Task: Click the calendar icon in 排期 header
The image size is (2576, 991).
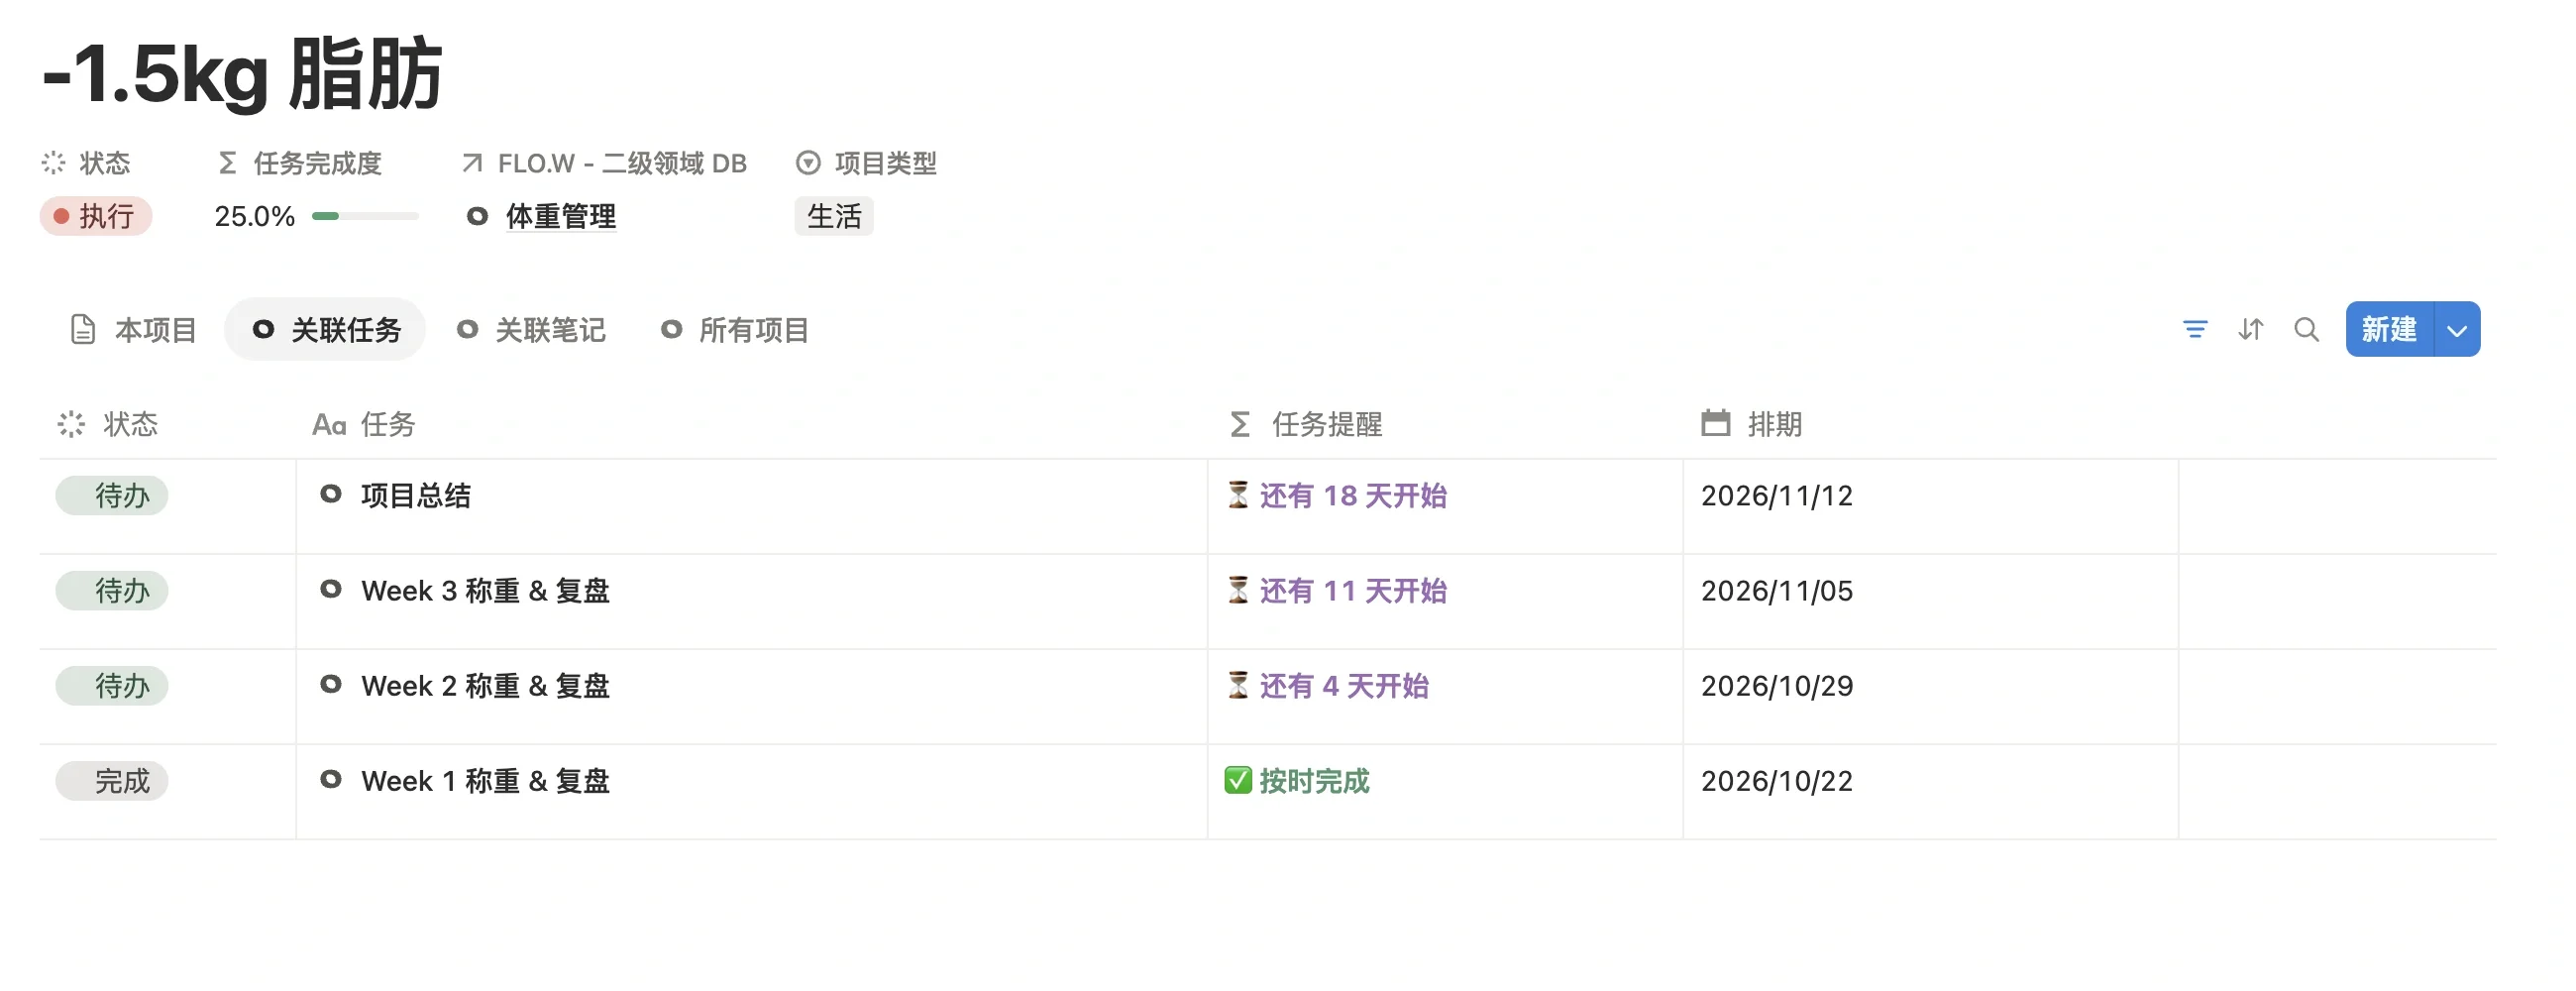Action: pos(1715,423)
